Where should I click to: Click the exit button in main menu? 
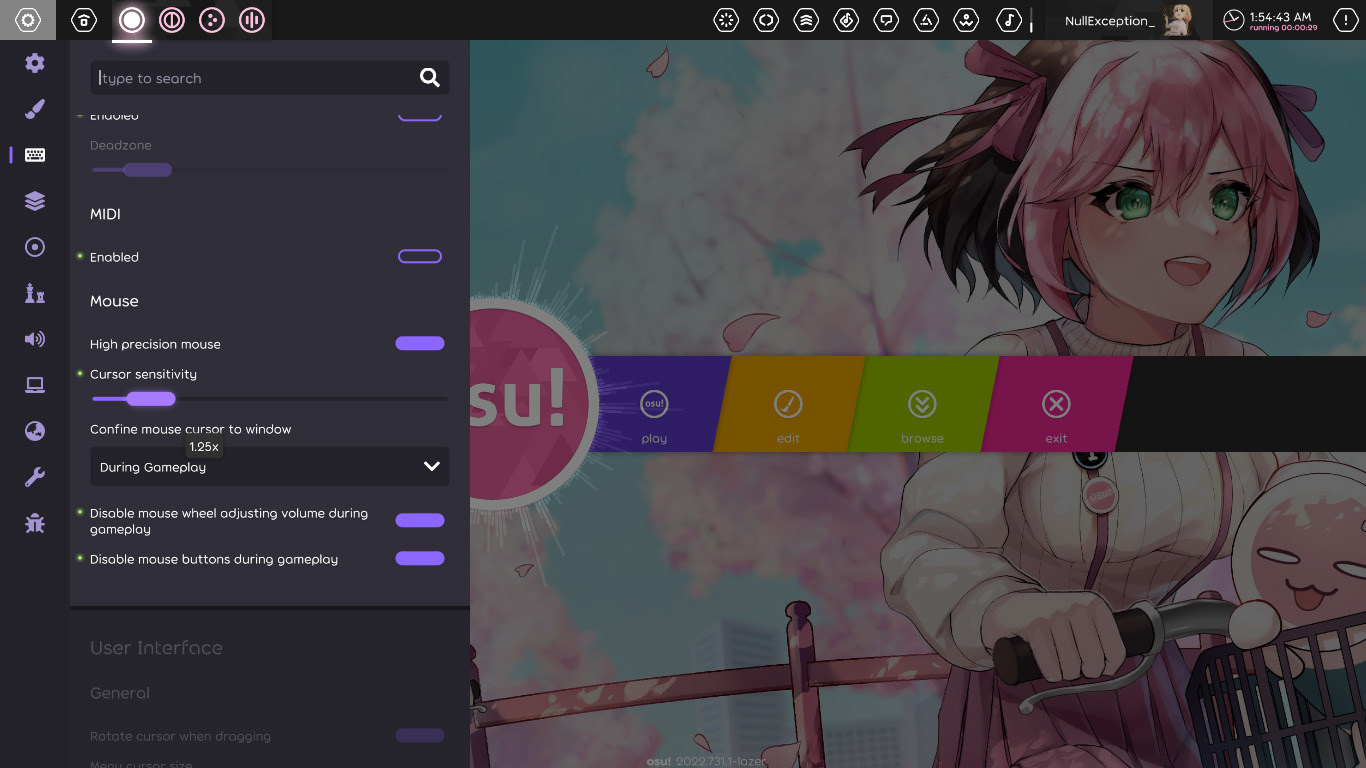coord(1056,404)
